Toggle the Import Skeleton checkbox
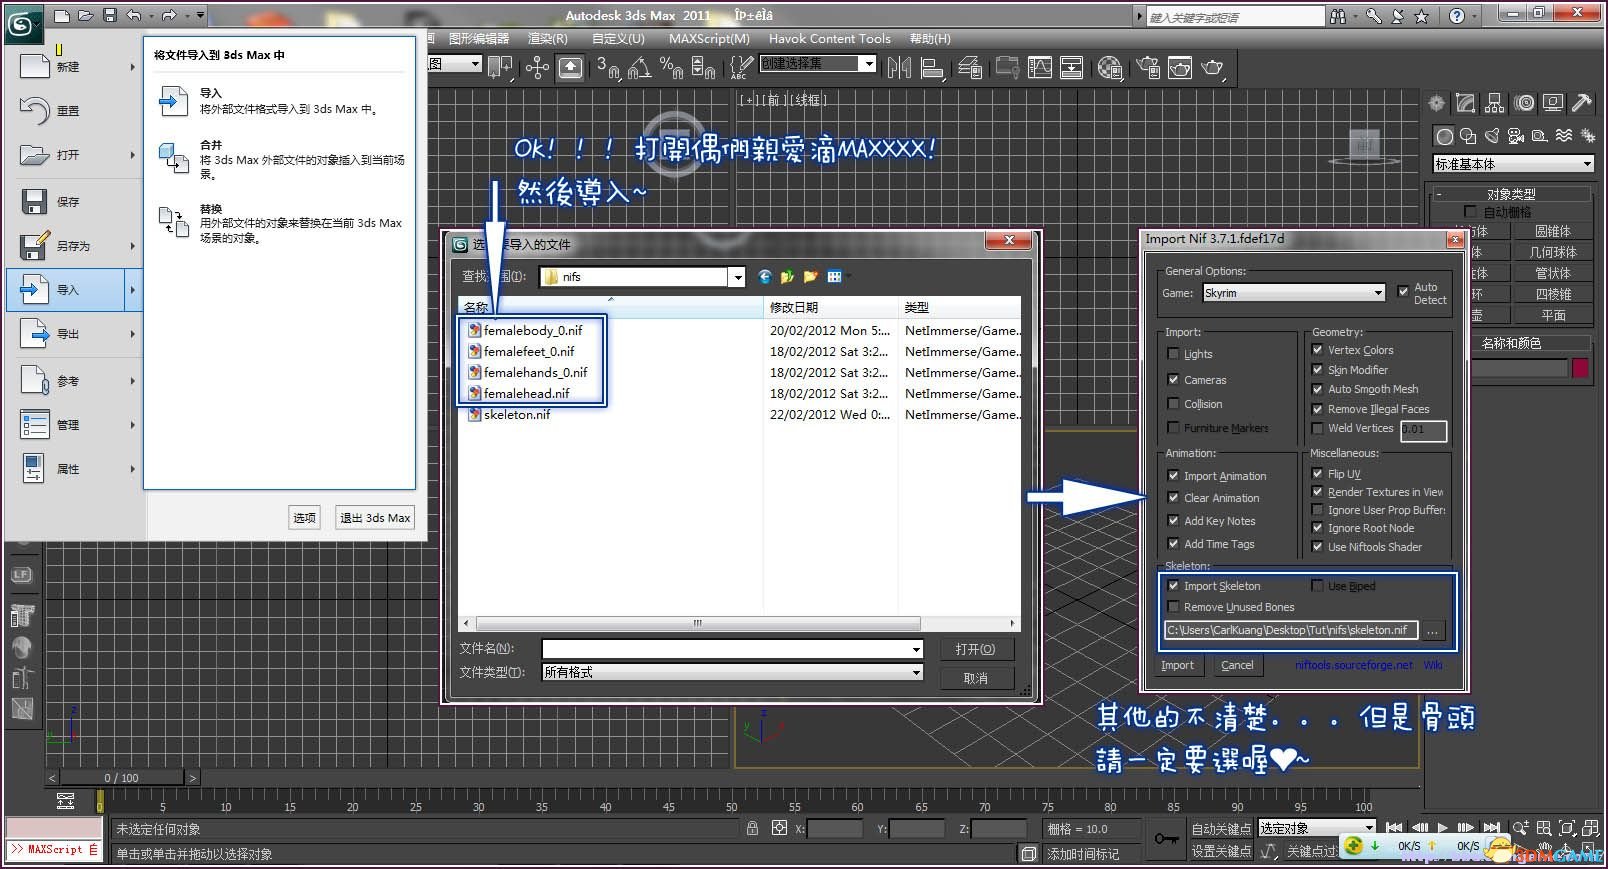The width and height of the screenshot is (1608, 869). [1173, 585]
